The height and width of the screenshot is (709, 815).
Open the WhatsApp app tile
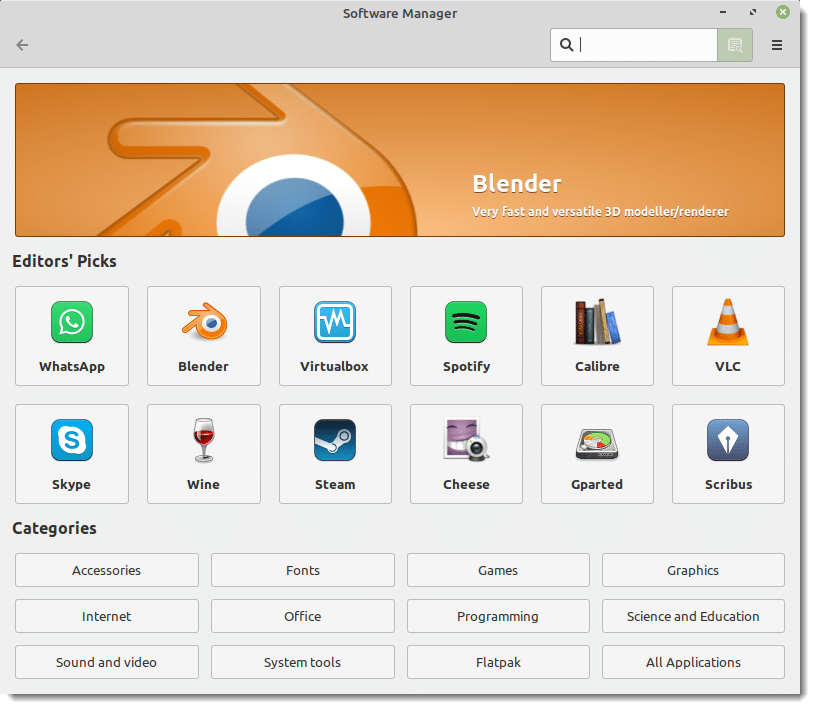[x=72, y=338]
